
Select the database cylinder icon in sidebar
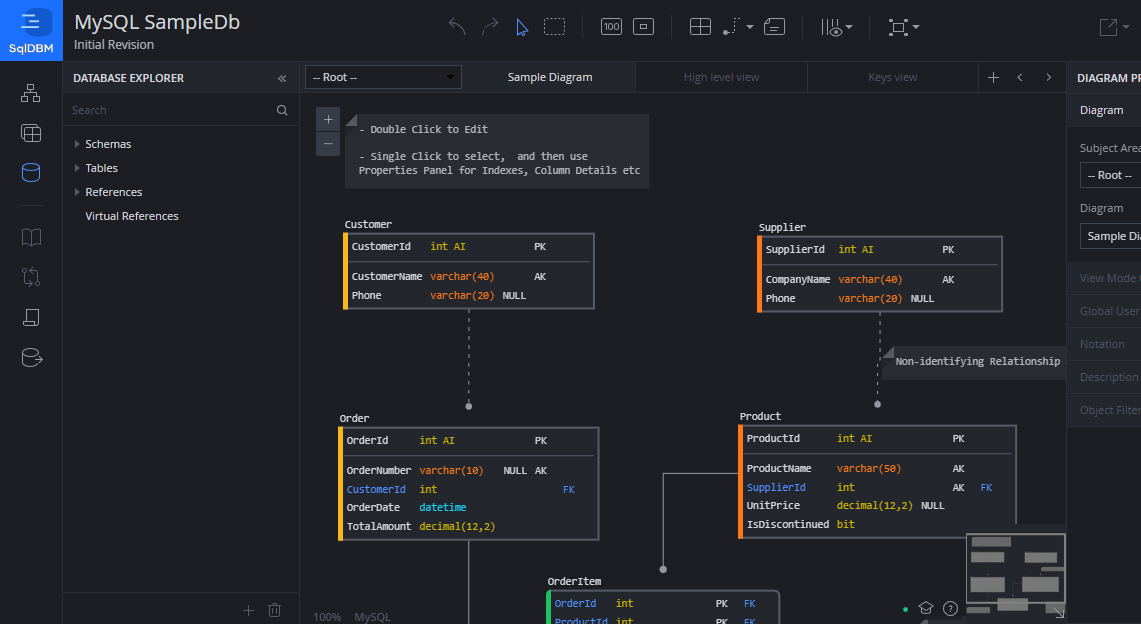(31, 172)
